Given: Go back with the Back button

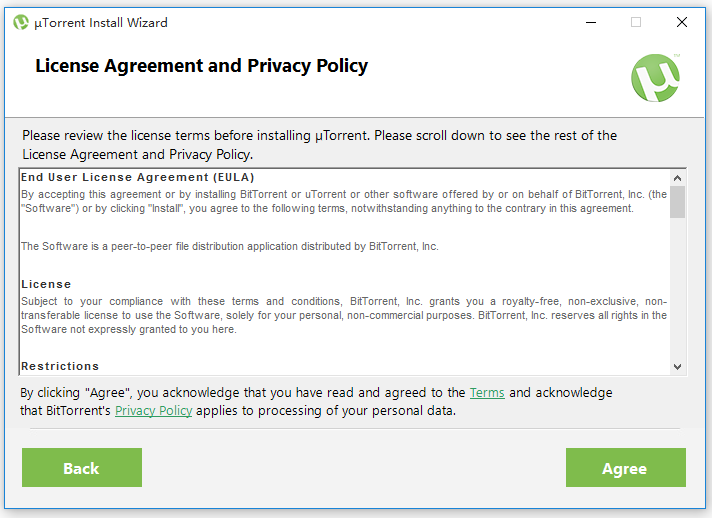Looking at the screenshot, I should (82, 468).
